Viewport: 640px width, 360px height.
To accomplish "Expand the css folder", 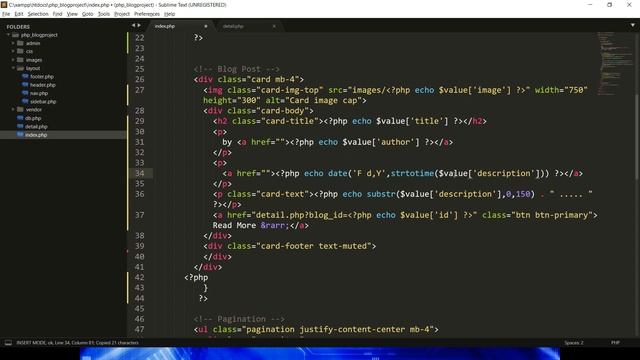I will pos(13,51).
